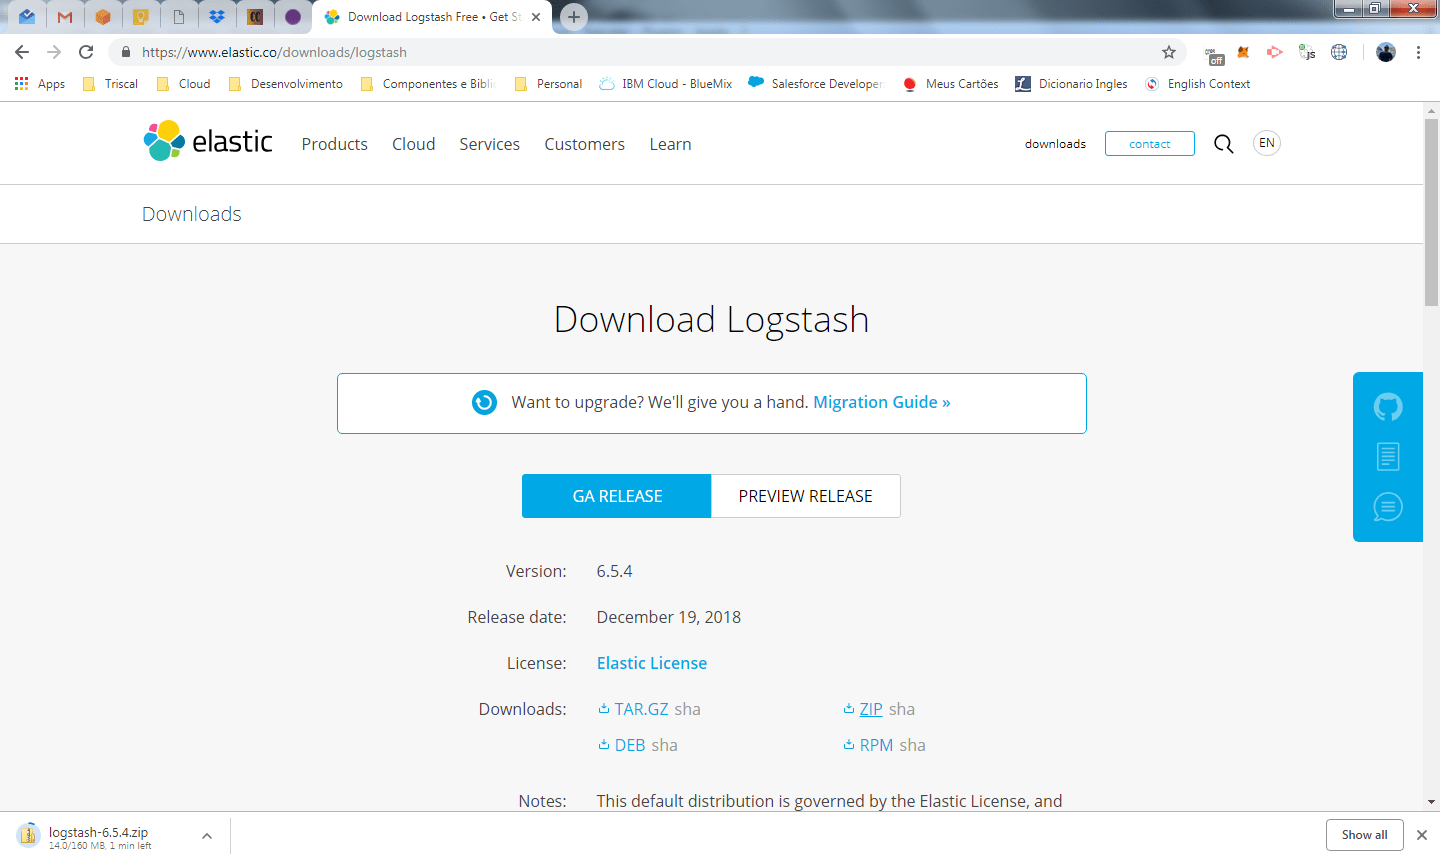This screenshot has height=860, width=1440.
Task: Click the circular upgrade refresh icon
Action: click(x=484, y=402)
